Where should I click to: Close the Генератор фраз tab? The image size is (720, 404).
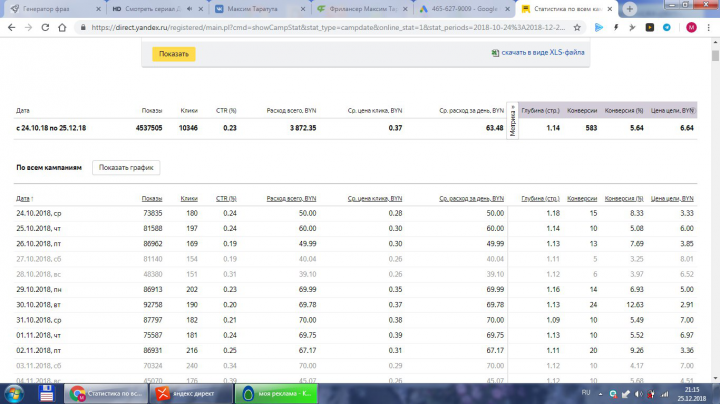point(98,9)
